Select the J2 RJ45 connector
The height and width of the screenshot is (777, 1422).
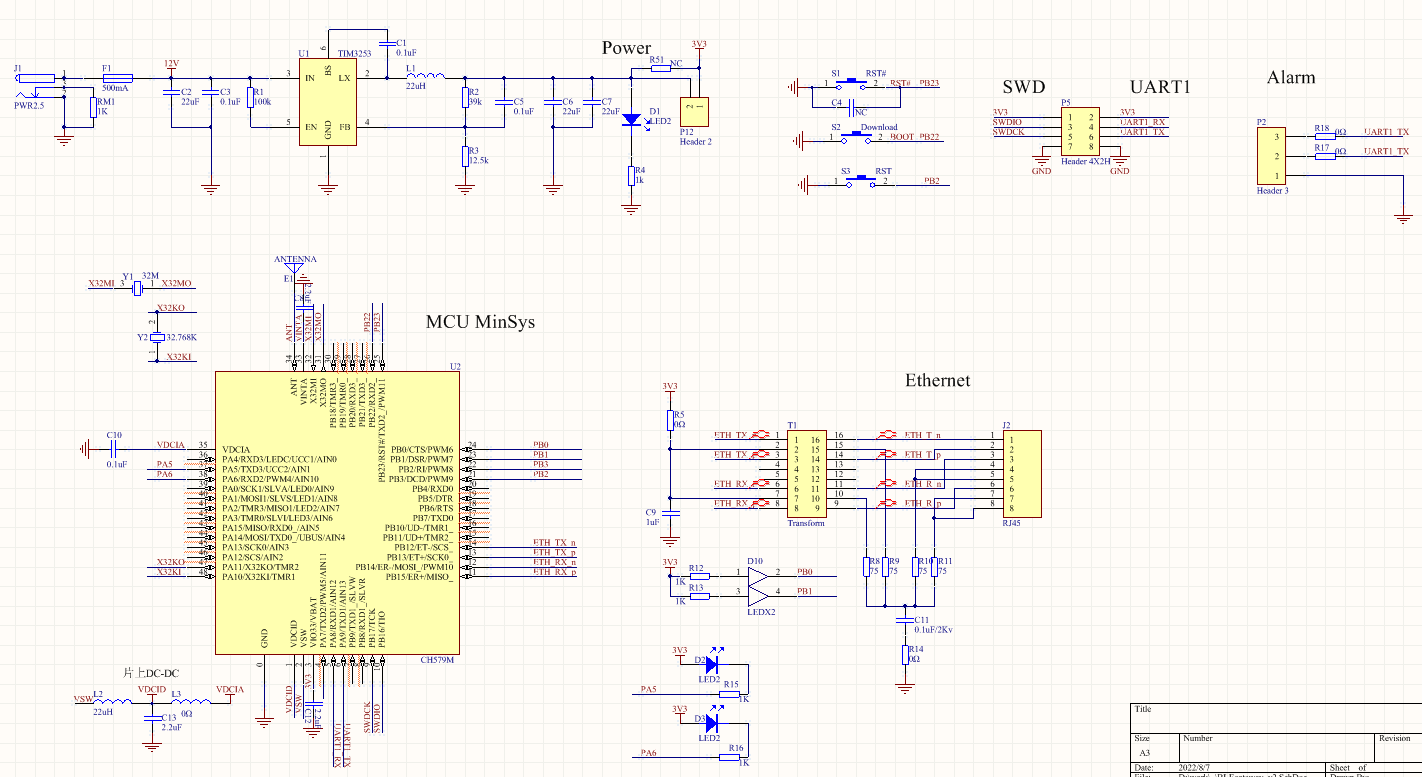[x=1022, y=474]
